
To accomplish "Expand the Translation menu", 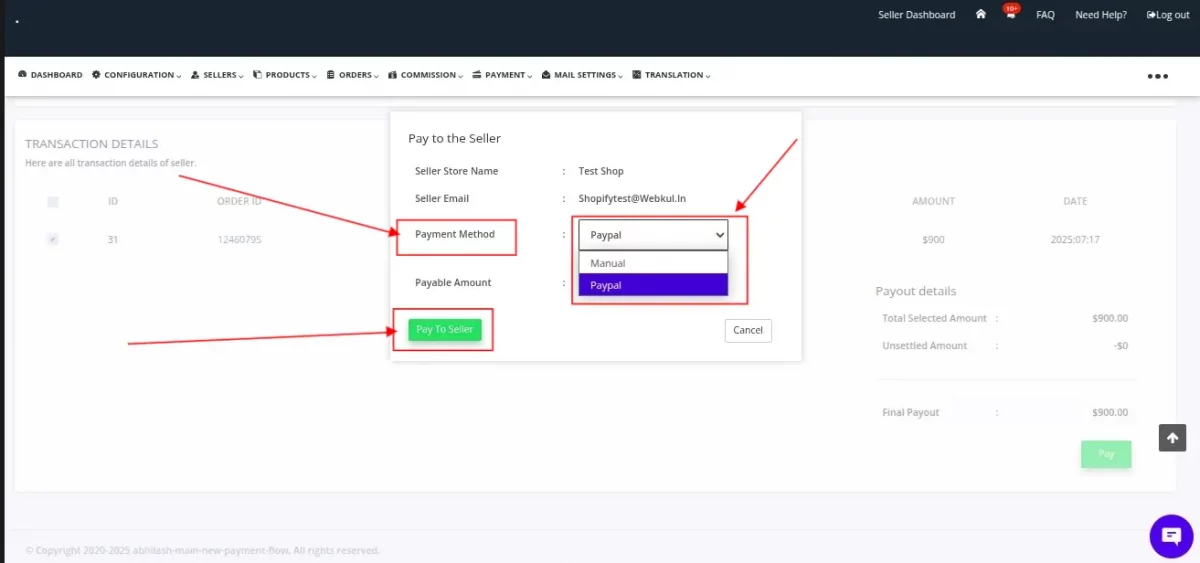I will [x=671, y=75].
